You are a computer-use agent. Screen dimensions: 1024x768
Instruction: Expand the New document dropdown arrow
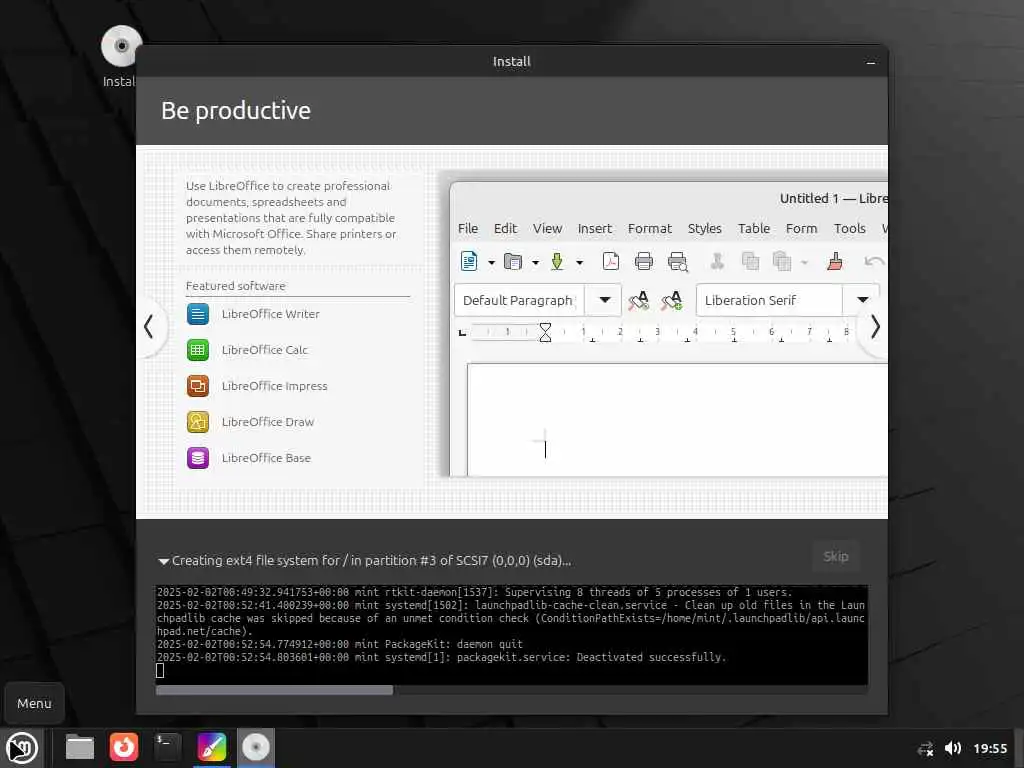coord(491,263)
